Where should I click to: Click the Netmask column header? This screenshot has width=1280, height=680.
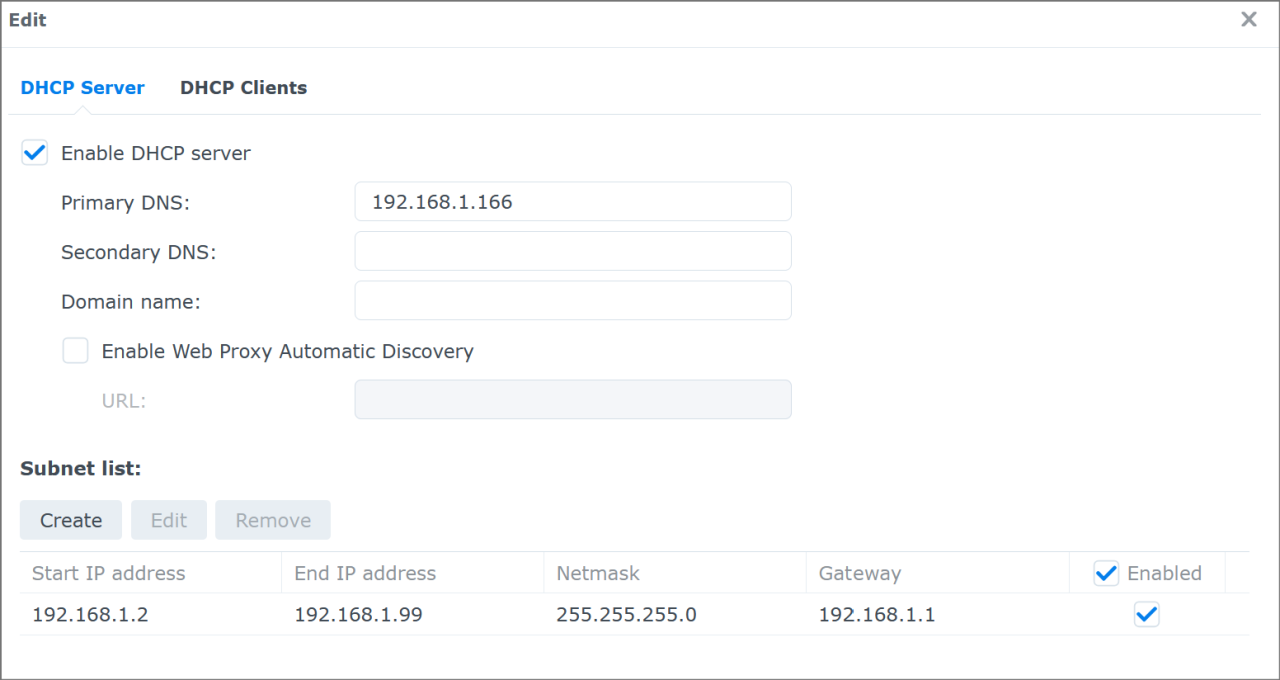598,572
